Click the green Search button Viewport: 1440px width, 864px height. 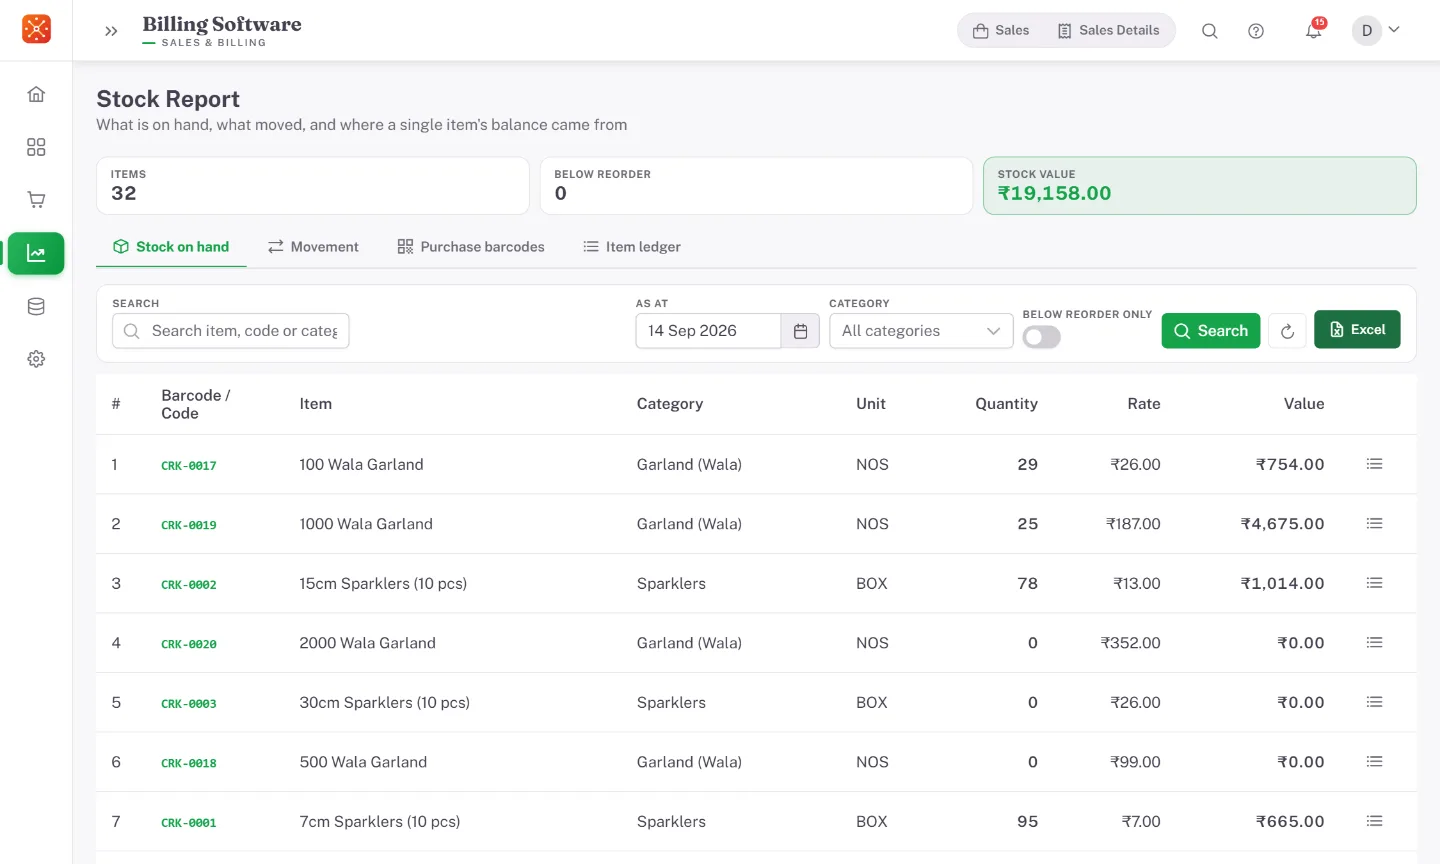pos(1211,331)
